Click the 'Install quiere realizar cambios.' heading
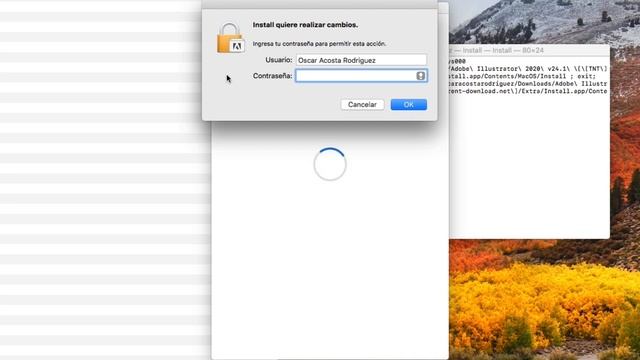The width and height of the screenshot is (640, 360). (305, 25)
